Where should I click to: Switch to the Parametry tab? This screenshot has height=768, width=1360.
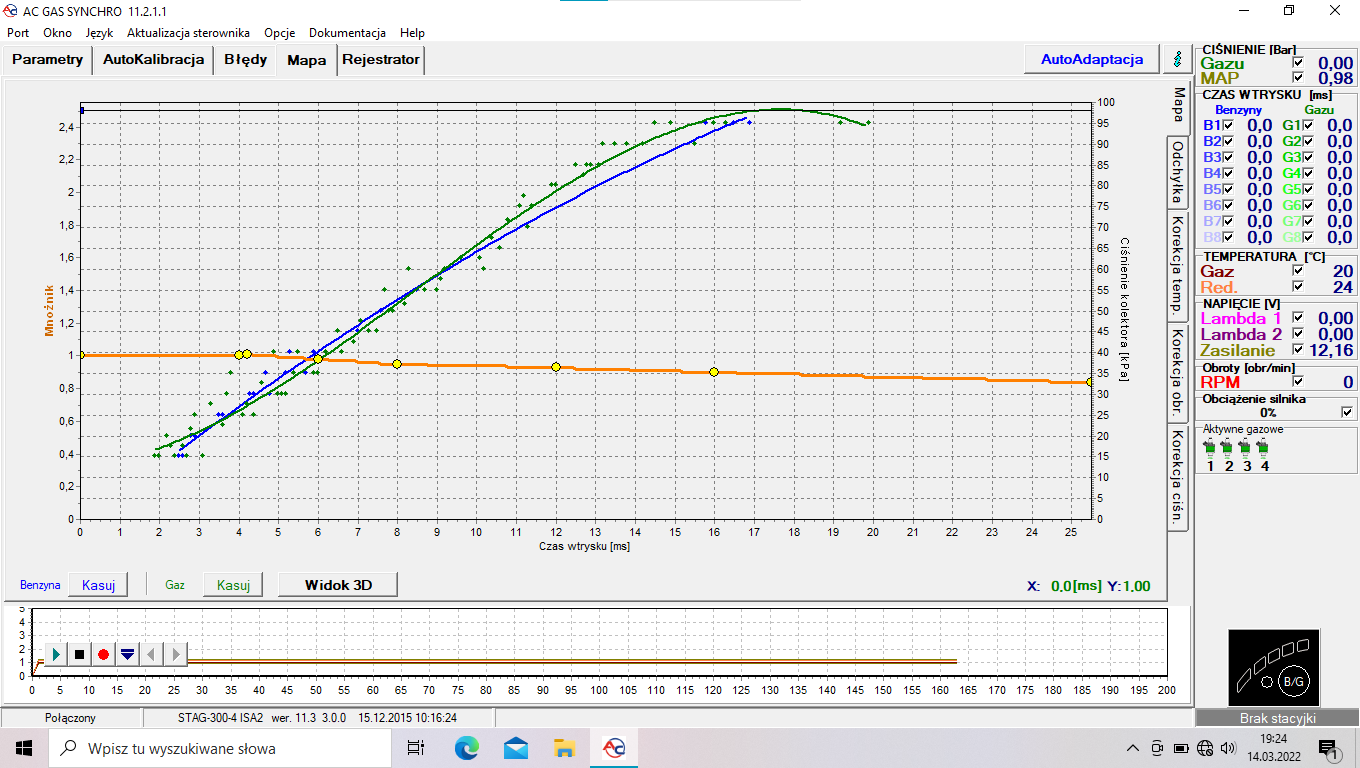coord(48,59)
